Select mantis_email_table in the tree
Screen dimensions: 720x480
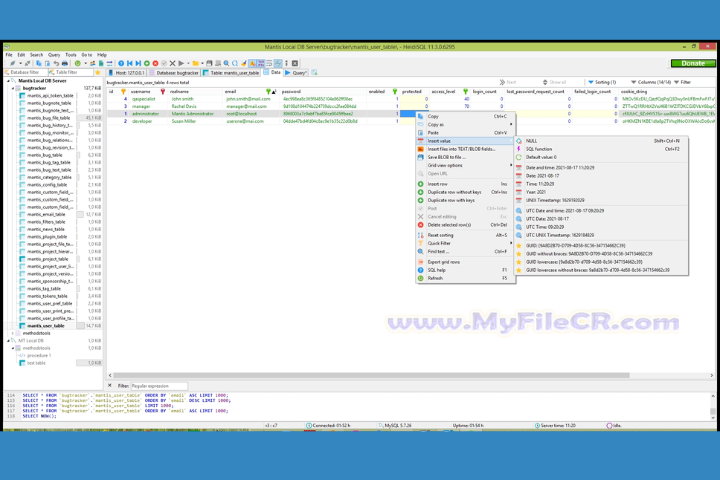pos(46,215)
